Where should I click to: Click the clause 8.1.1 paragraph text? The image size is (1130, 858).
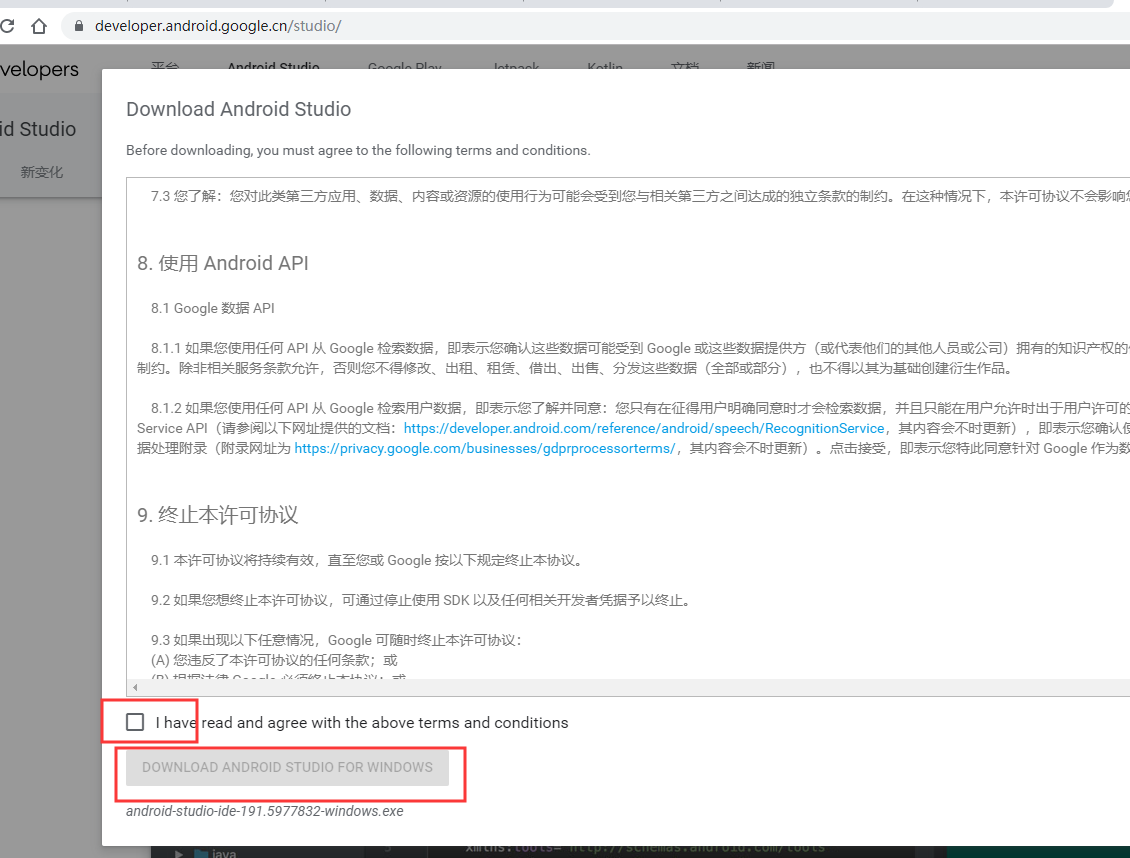coord(633,358)
